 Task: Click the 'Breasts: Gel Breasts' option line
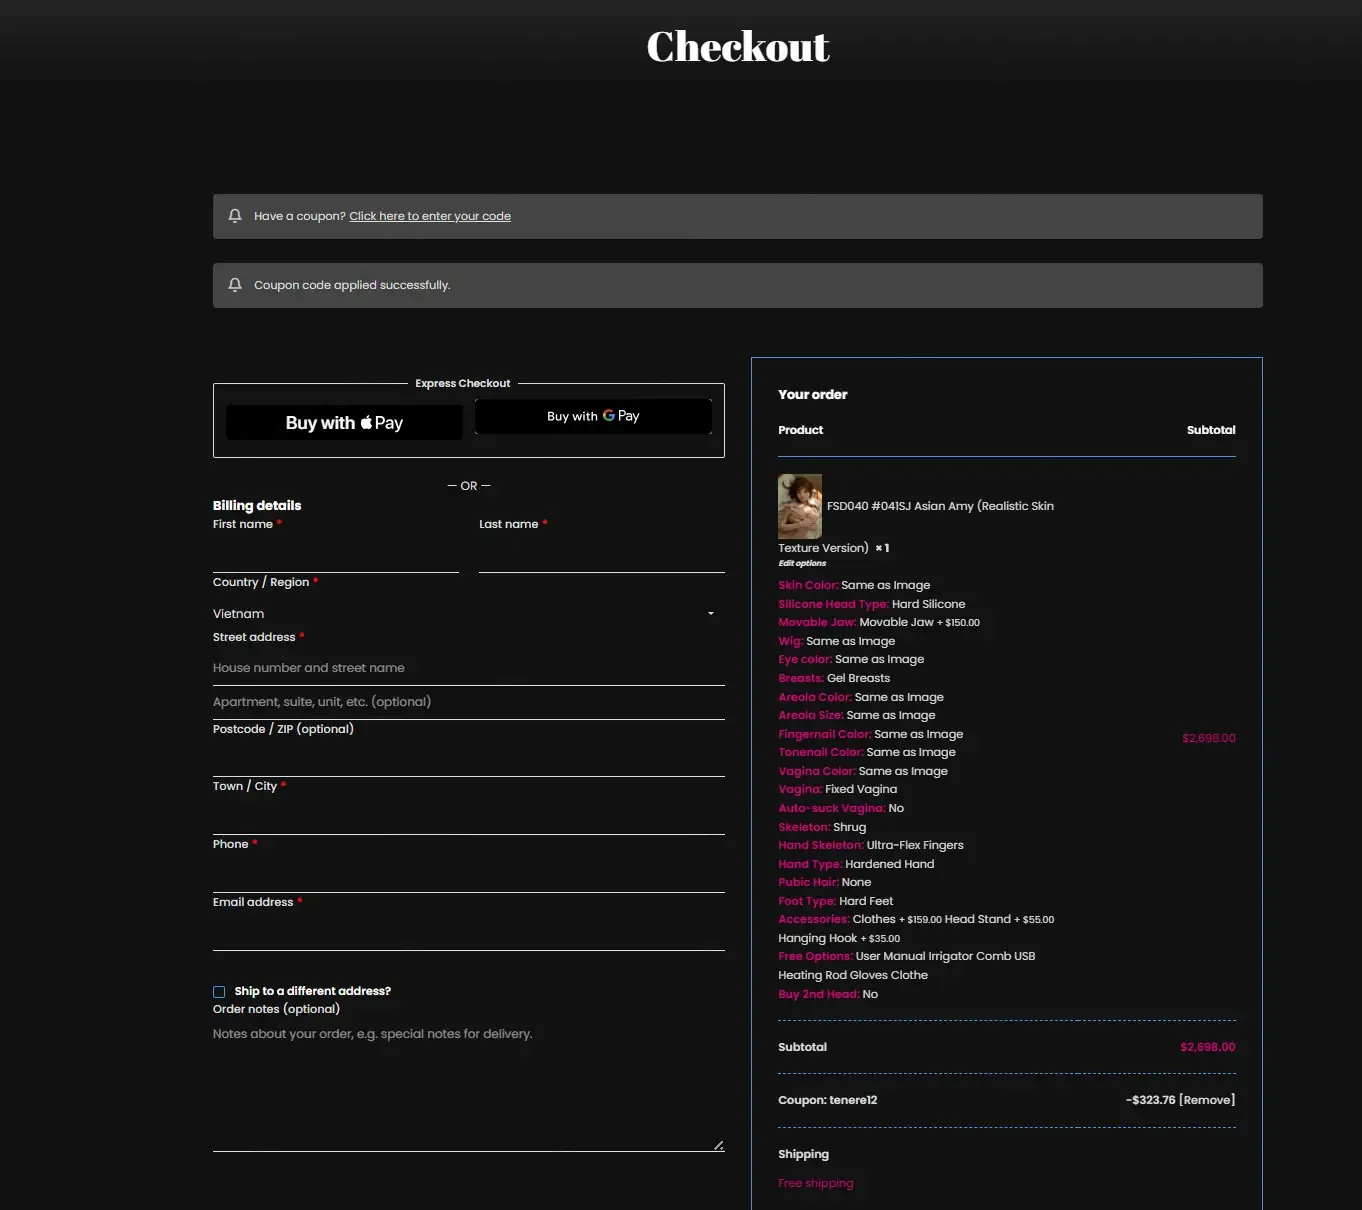[834, 678]
